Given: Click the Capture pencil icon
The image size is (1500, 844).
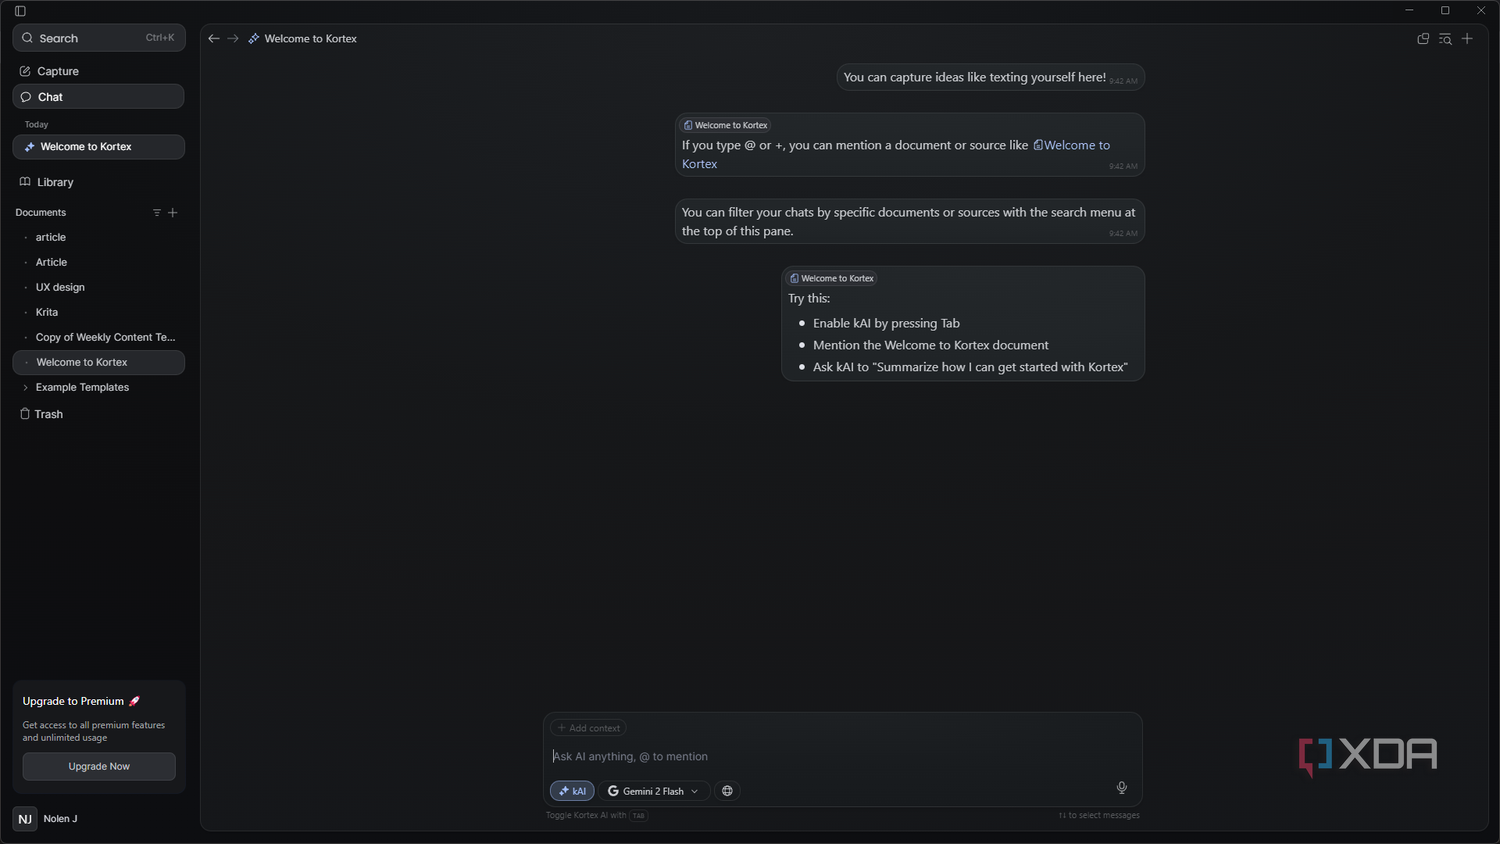Looking at the screenshot, I should (25, 71).
